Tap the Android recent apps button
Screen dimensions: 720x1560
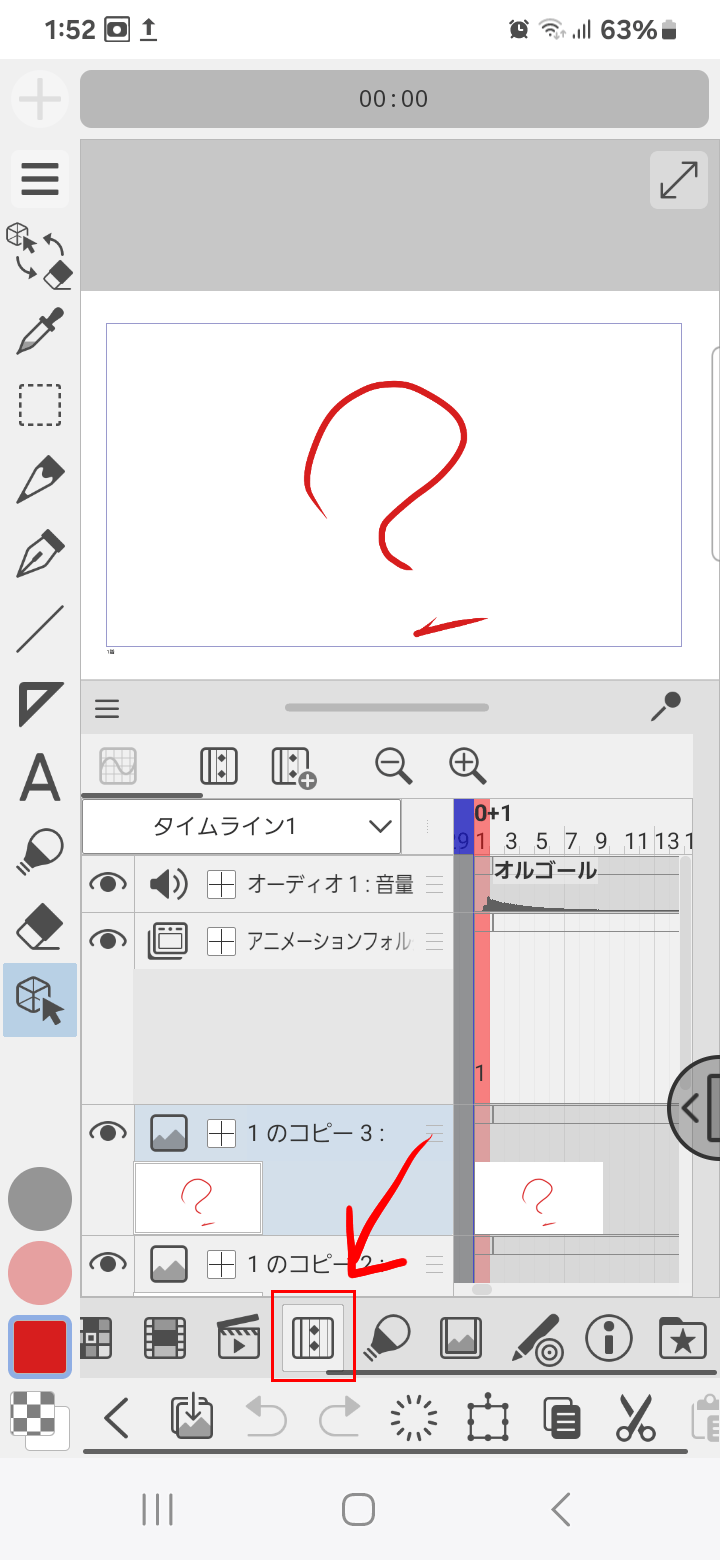click(x=158, y=1509)
